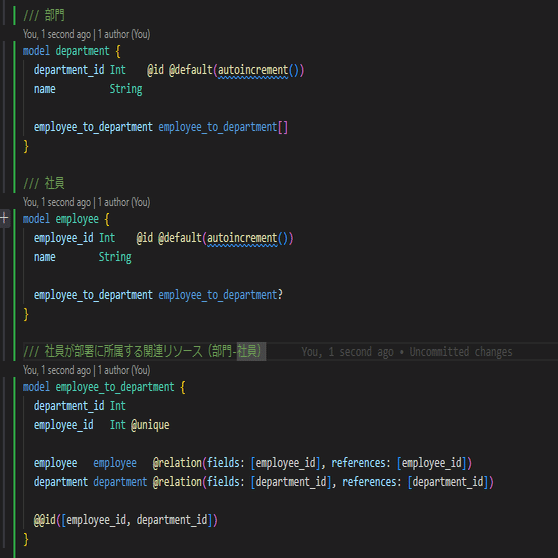
Task: Click the 'employee' name after the model keyword
Action: tap(77, 219)
